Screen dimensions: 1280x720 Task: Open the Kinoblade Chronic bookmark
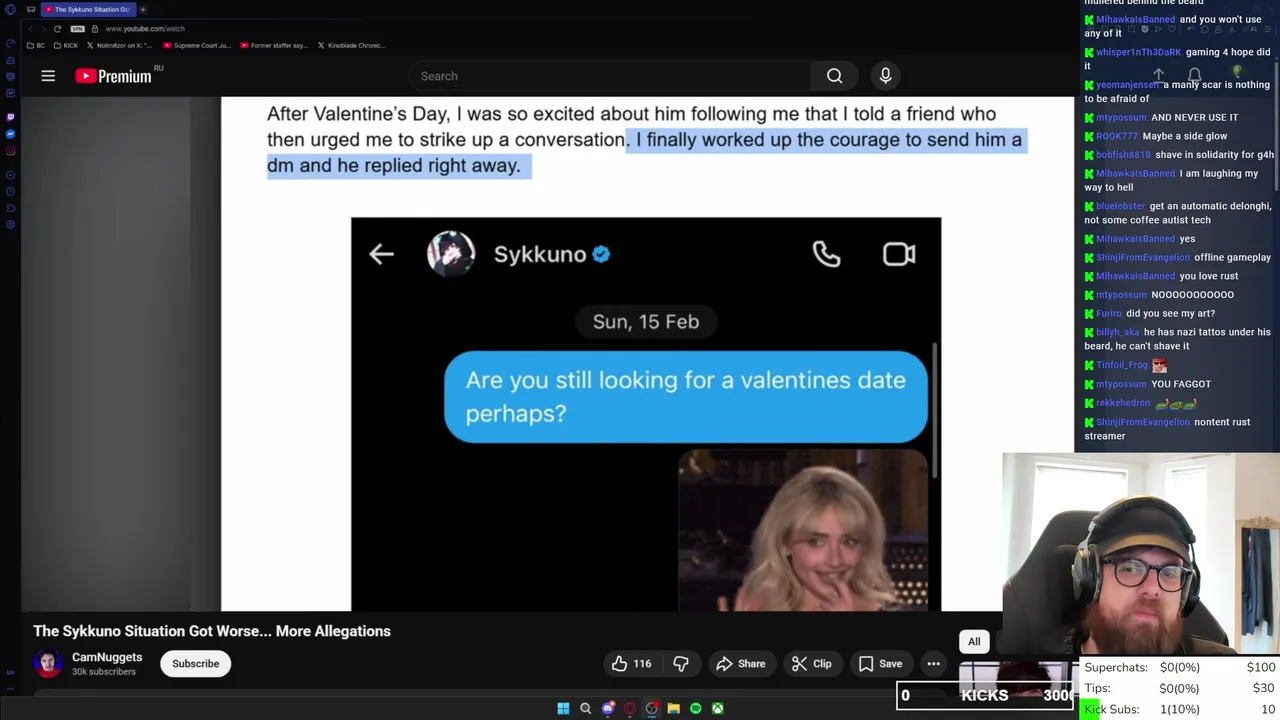point(350,45)
